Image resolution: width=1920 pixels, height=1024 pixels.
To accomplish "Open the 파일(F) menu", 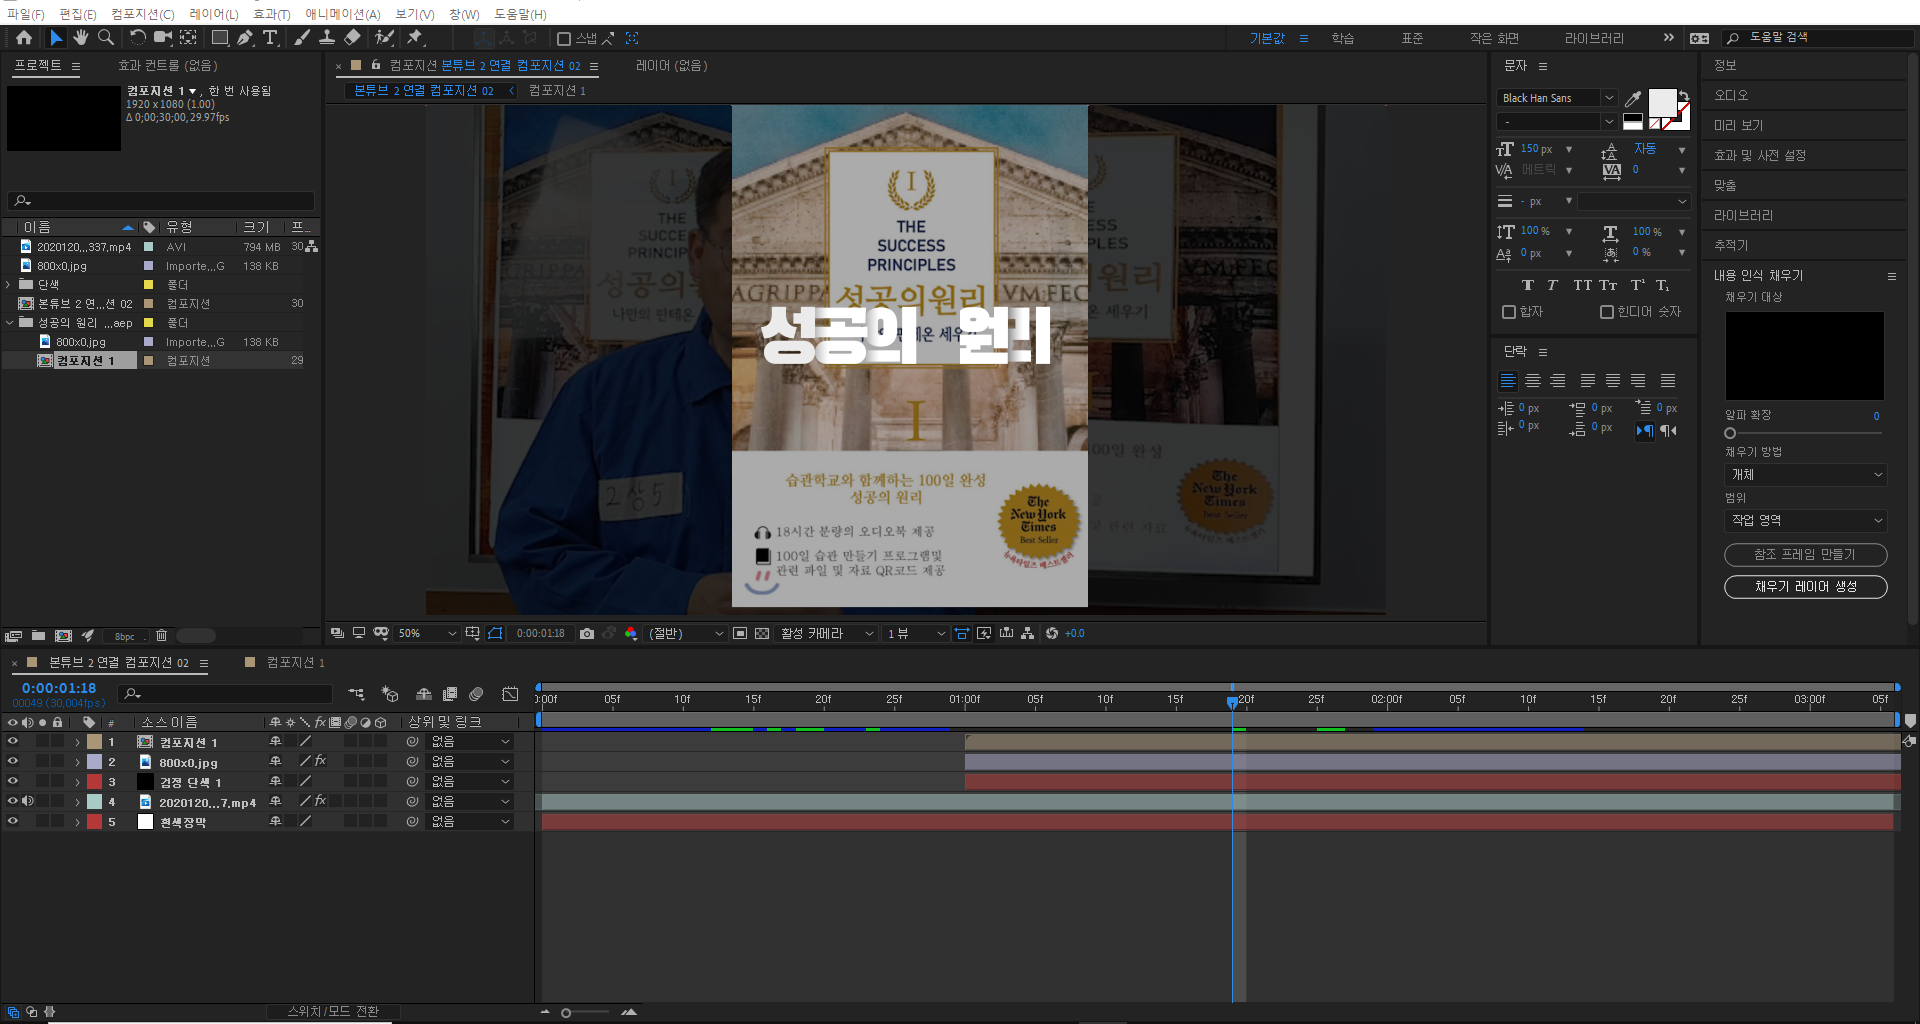I will (x=25, y=14).
